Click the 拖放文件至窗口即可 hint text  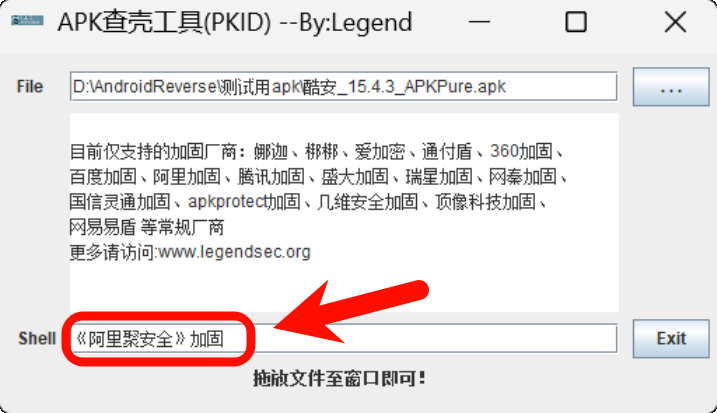point(340,378)
